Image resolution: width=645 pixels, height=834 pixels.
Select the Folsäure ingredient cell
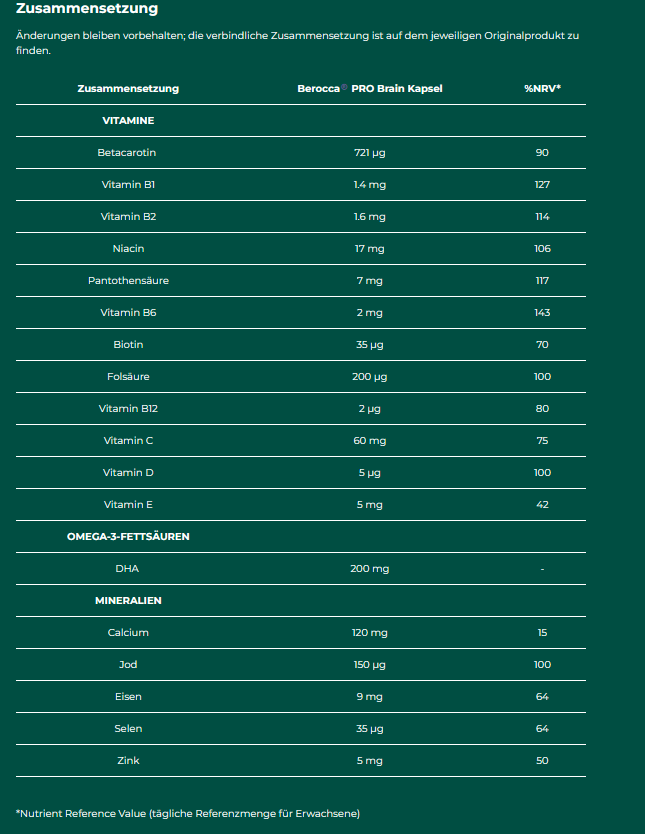click(128, 377)
